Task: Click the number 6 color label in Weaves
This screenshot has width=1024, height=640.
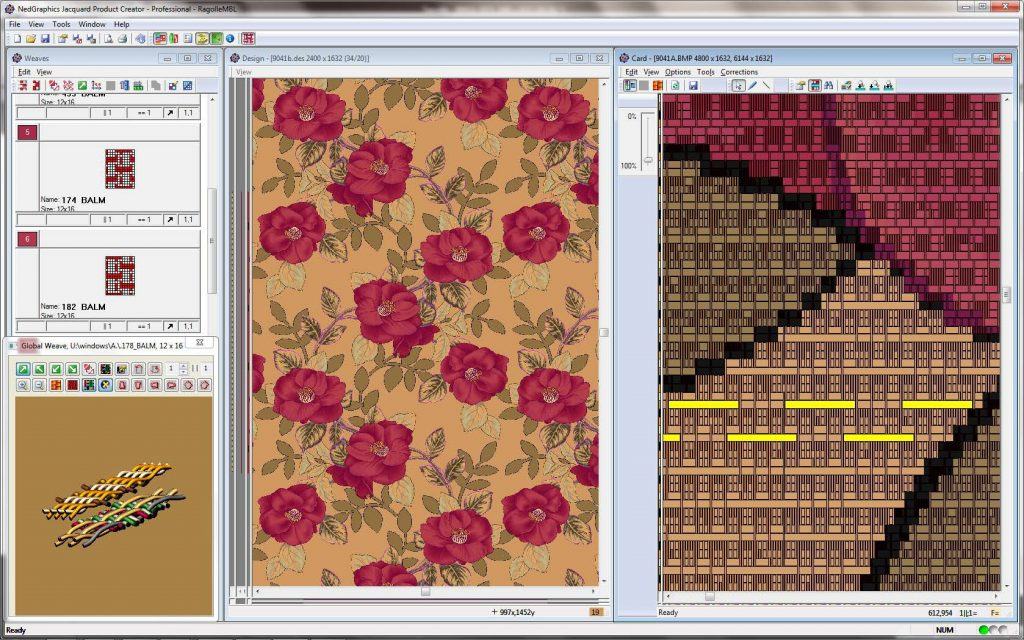Action: (27, 239)
